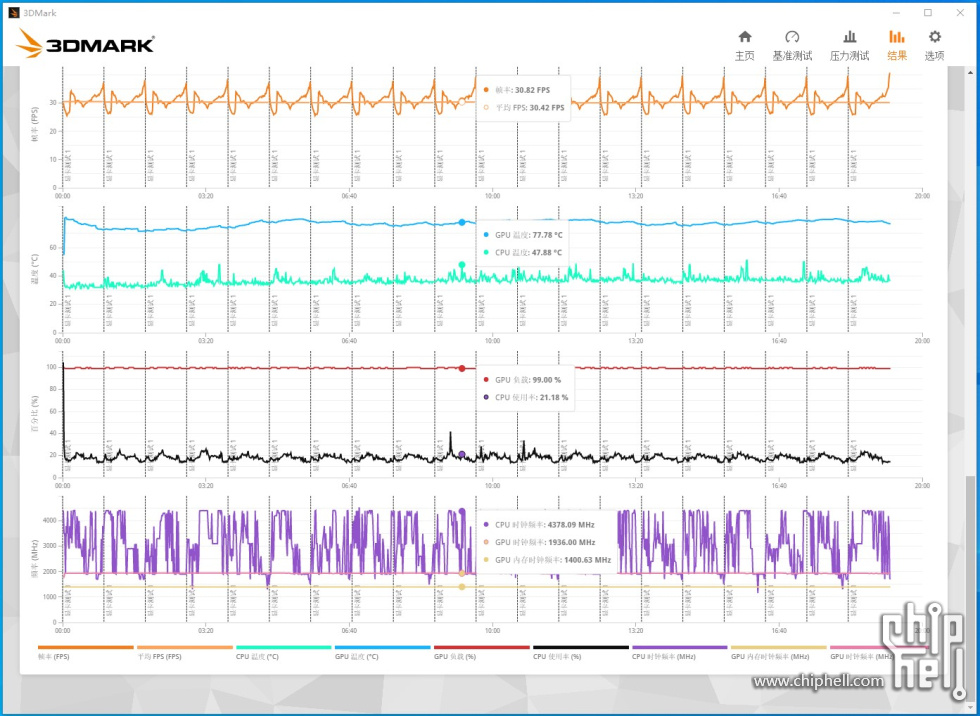The image size is (980, 716).
Task: Open the 压力测试 stress test icon
Action: [849, 45]
